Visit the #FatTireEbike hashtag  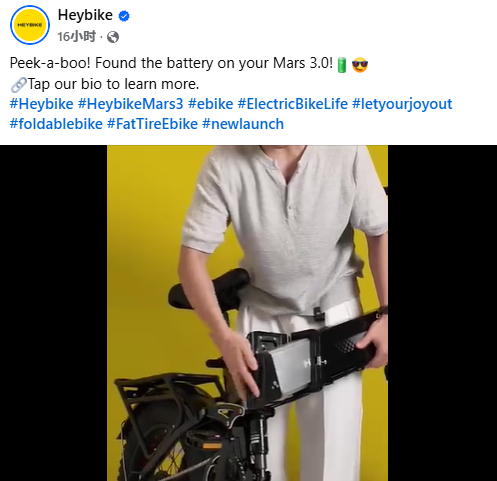[x=152, y=124]
